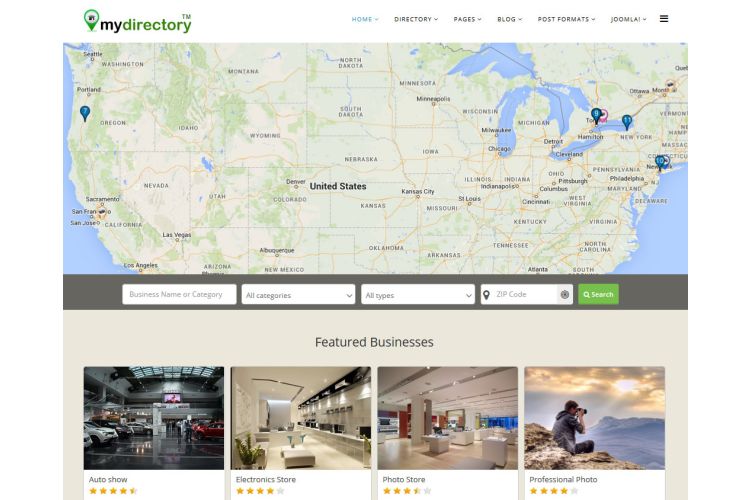Click the hamburger menu icon in header

pyautogui.click(x=663, y=19)
